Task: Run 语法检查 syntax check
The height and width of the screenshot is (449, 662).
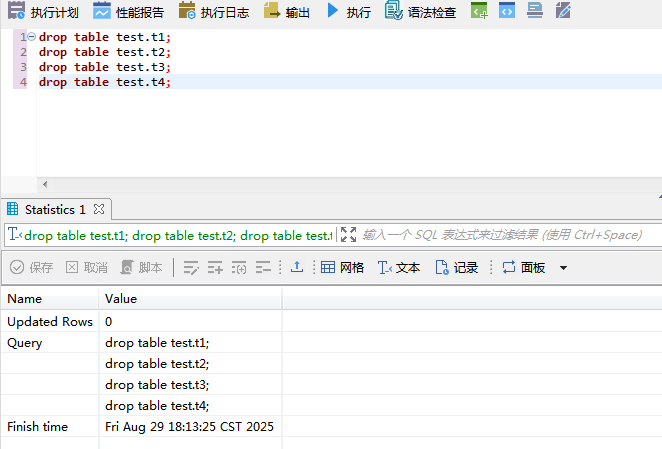Action: click(421, 12)
